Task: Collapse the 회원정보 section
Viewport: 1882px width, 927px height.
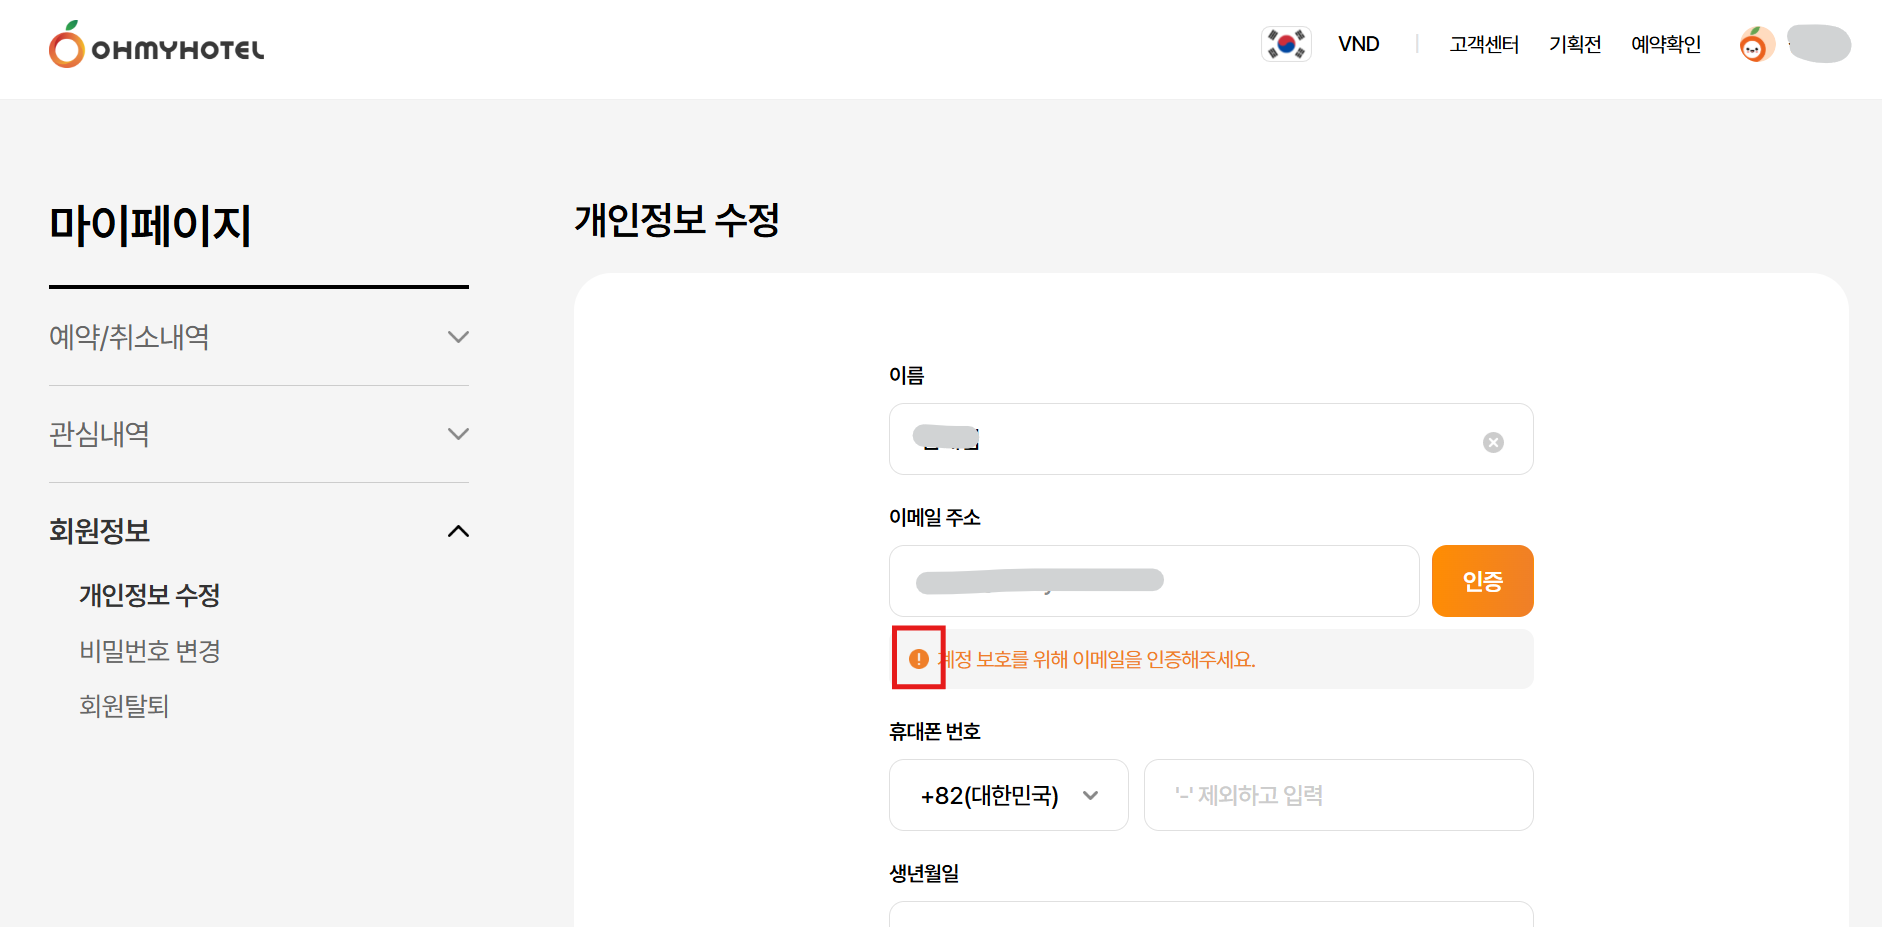Action: [x=458, y=531]
